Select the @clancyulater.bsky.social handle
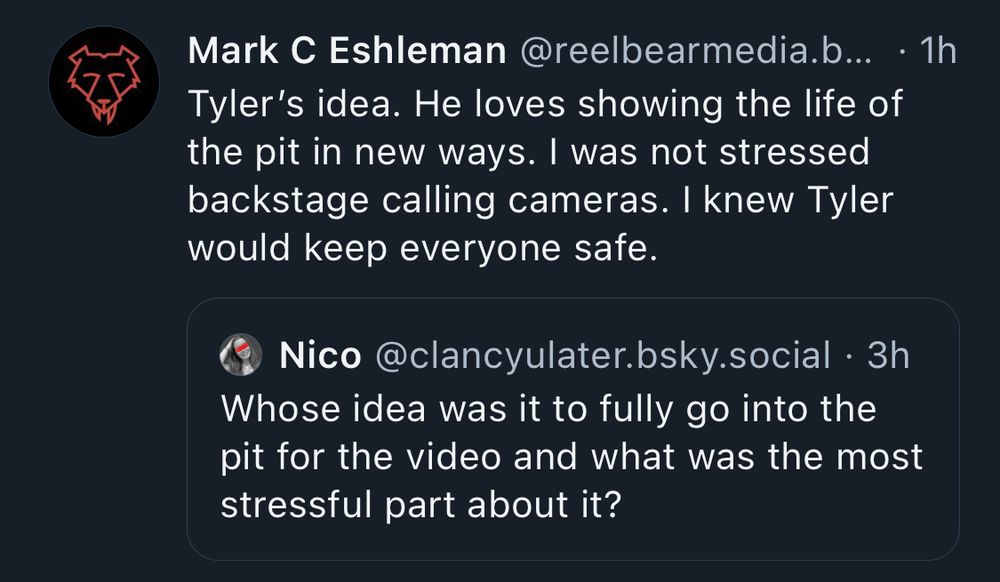The height and width of the screenshot is (582, 1000). coord(602,355)
